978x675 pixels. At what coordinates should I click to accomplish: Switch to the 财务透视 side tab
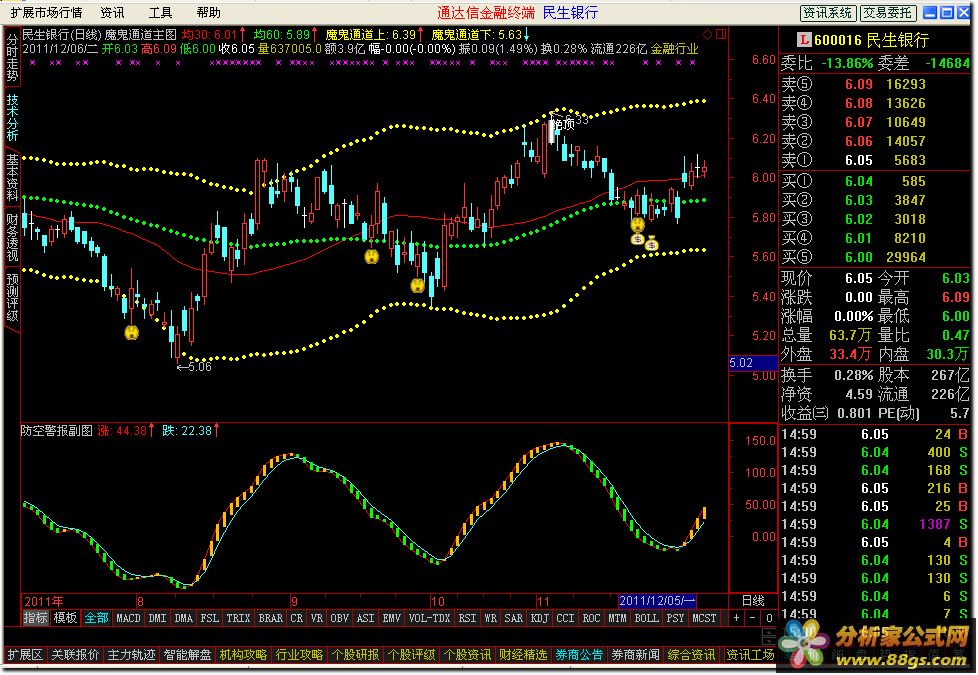(x=12, y=237)
